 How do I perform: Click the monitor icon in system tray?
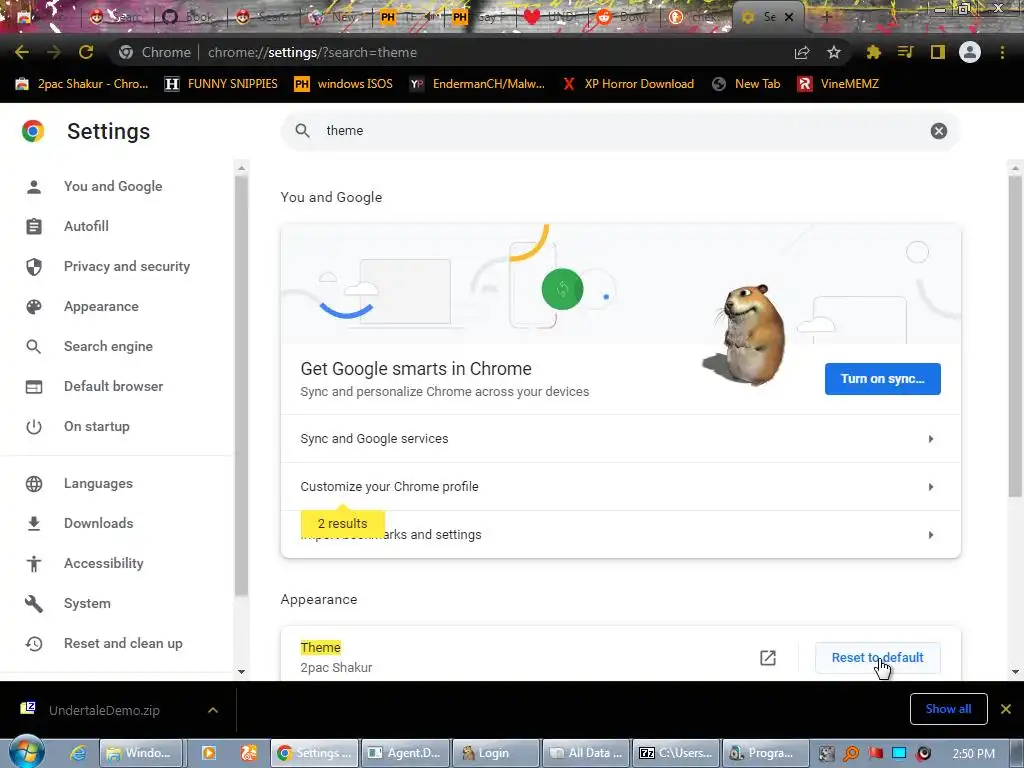point(899,753)
